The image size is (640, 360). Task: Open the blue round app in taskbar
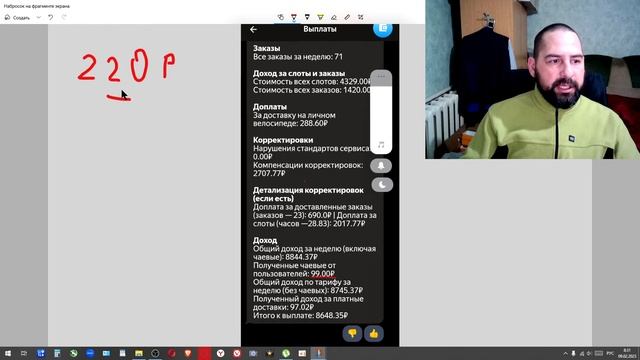pos(90,353)
